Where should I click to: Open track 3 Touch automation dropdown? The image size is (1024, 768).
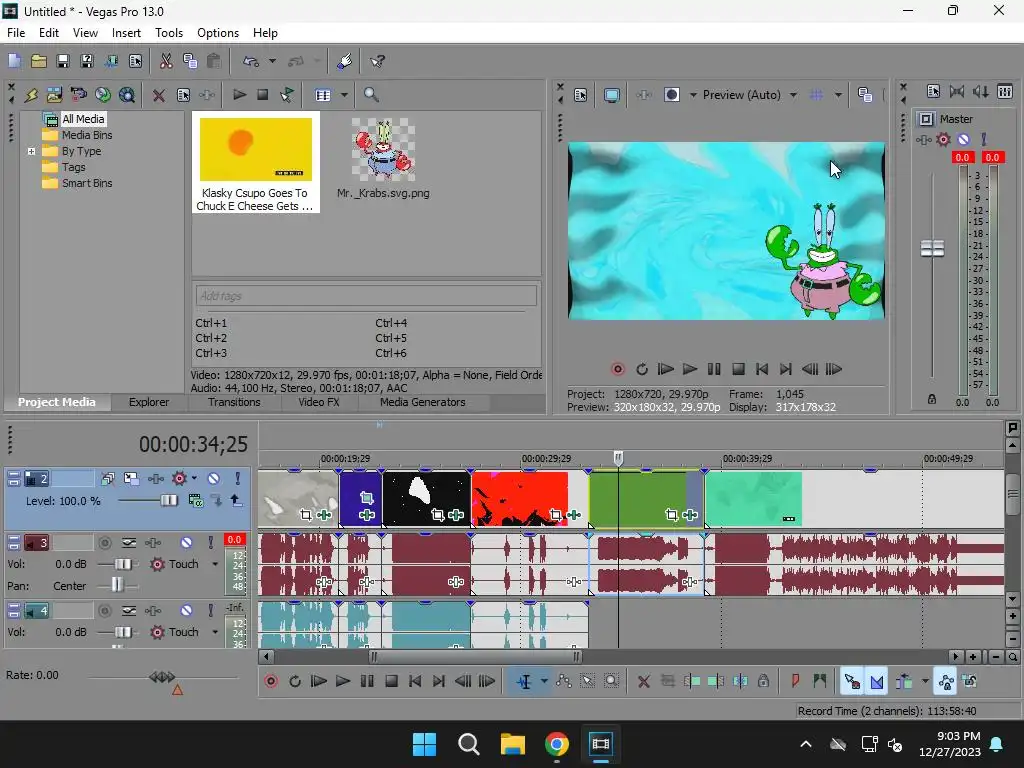point(215,564)
